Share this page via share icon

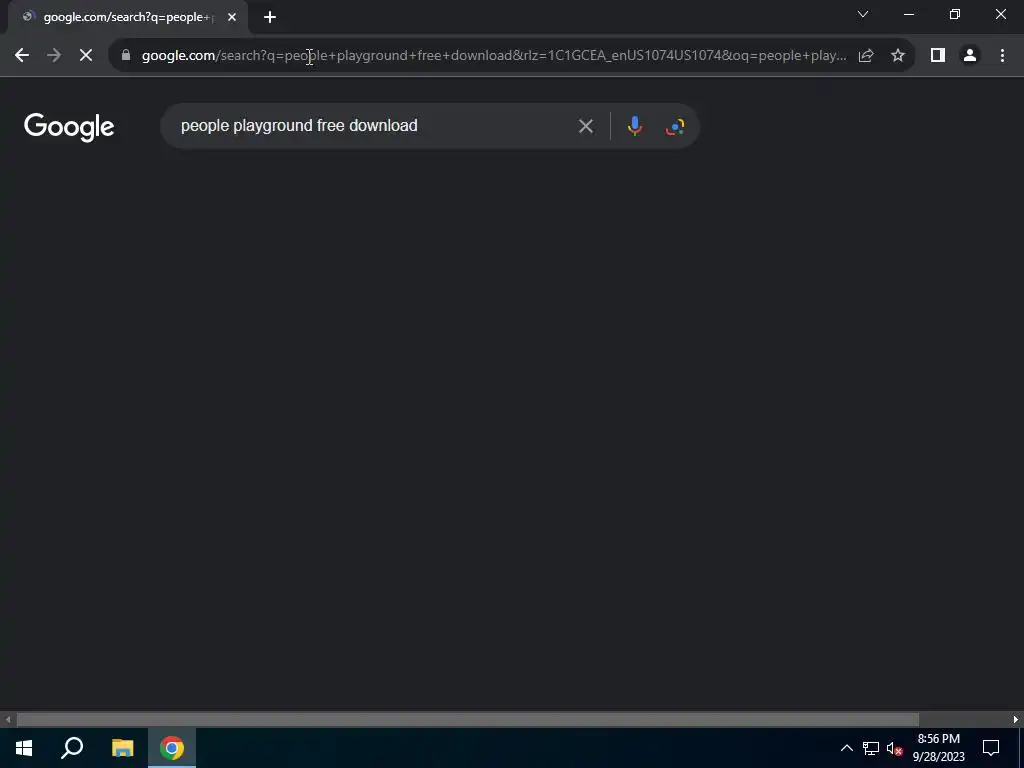pos(866,56)
